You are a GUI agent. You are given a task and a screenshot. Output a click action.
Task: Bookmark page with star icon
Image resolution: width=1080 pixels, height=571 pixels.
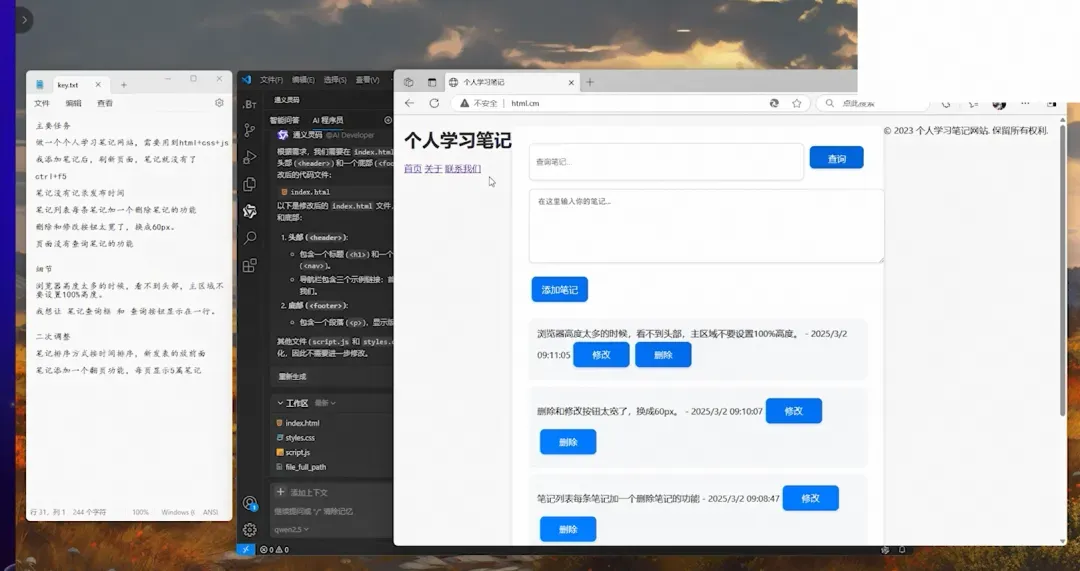pyautogui.click(x=797, y=103)
